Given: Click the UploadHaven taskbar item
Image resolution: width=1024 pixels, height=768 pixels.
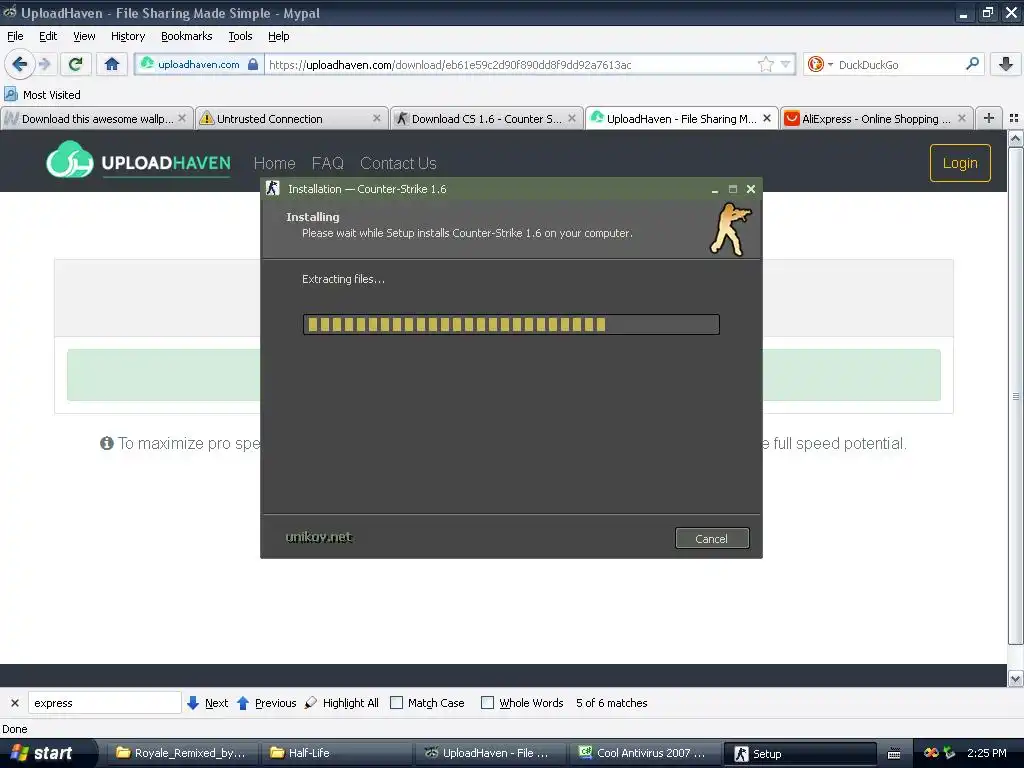Looking at the screenshot, I should (x=492, y=753).
